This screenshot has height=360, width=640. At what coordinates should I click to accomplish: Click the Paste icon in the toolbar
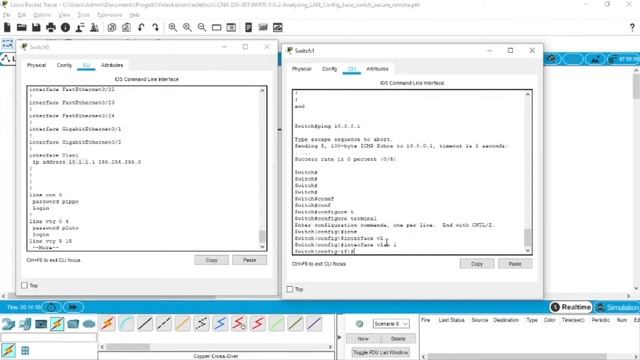[x=126, y=27]
